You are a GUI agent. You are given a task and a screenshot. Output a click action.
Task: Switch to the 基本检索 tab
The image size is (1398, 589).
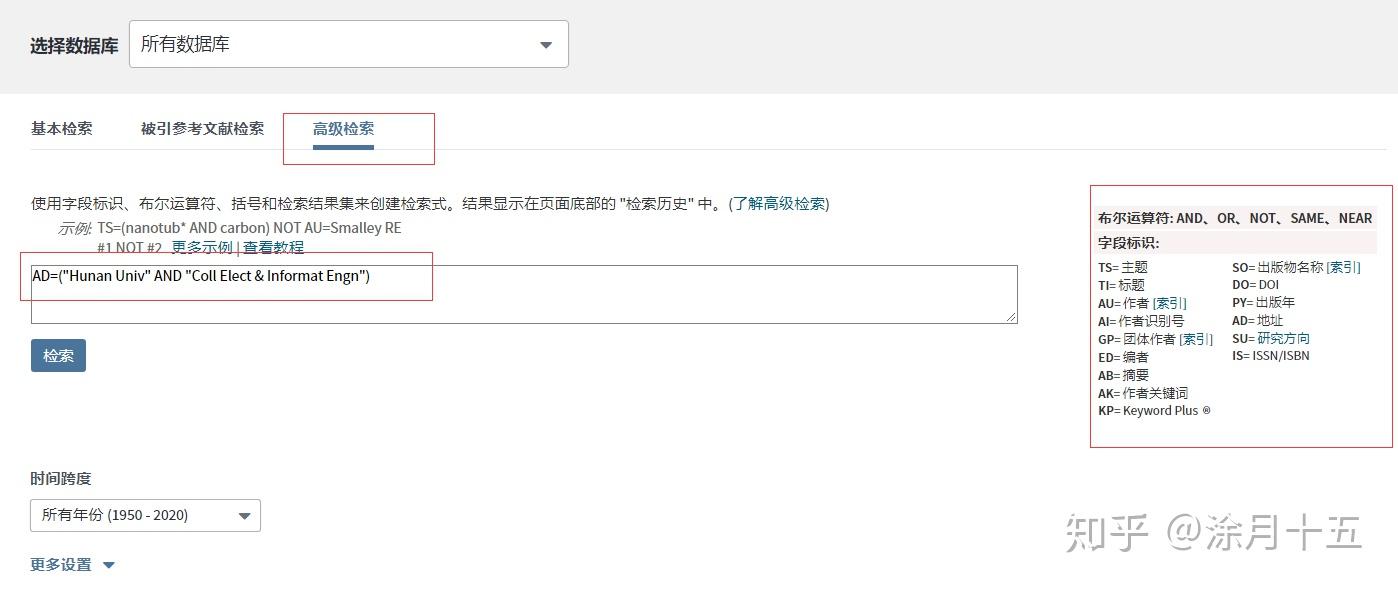click(64, 128)
